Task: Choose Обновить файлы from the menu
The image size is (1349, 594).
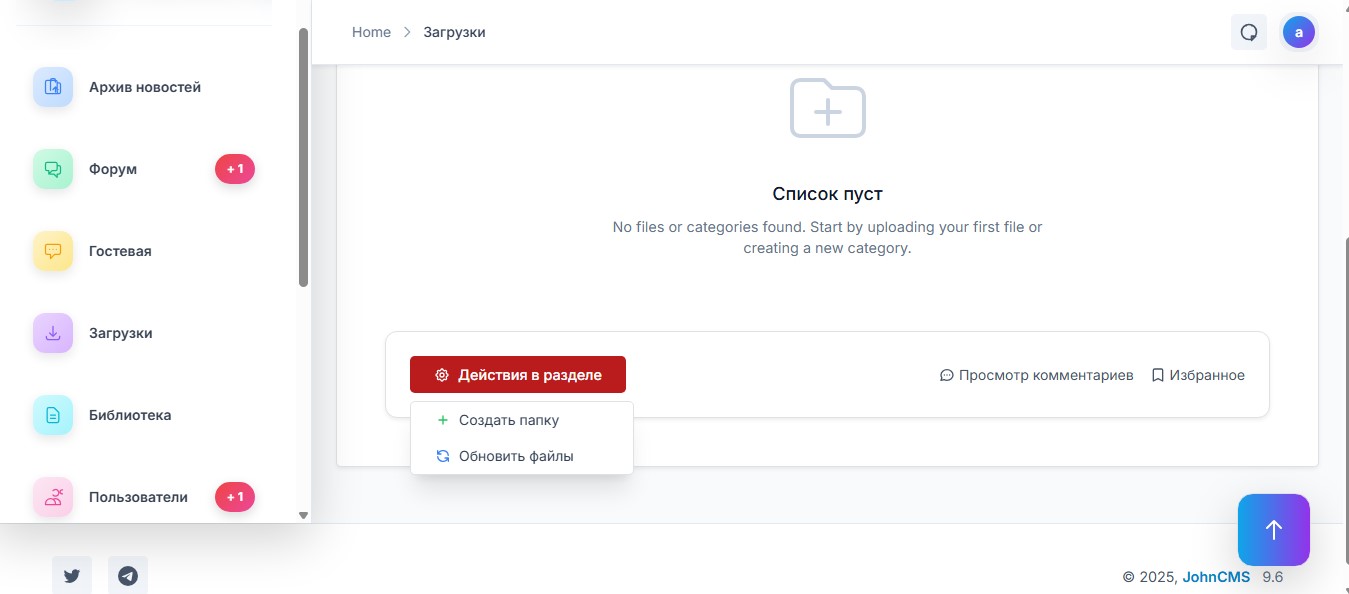Action: click(515, 456)
